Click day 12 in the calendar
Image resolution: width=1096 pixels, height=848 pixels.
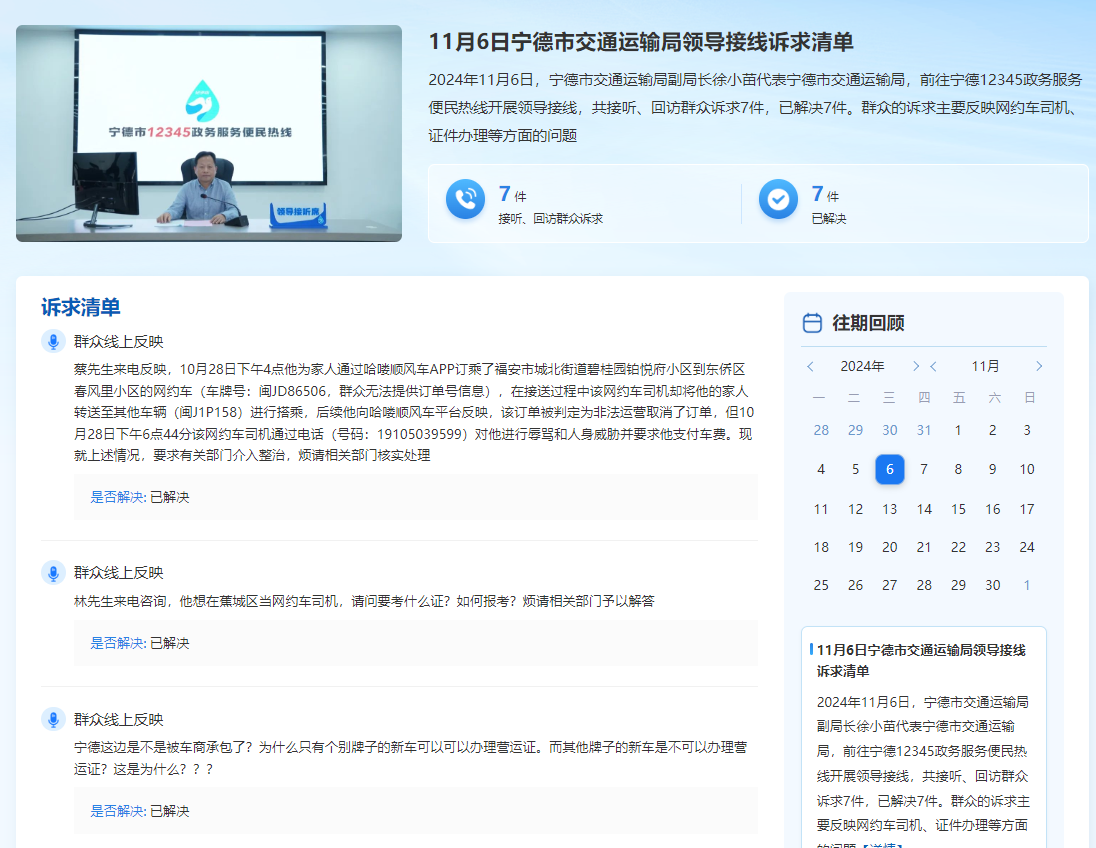tap(856, 509)
